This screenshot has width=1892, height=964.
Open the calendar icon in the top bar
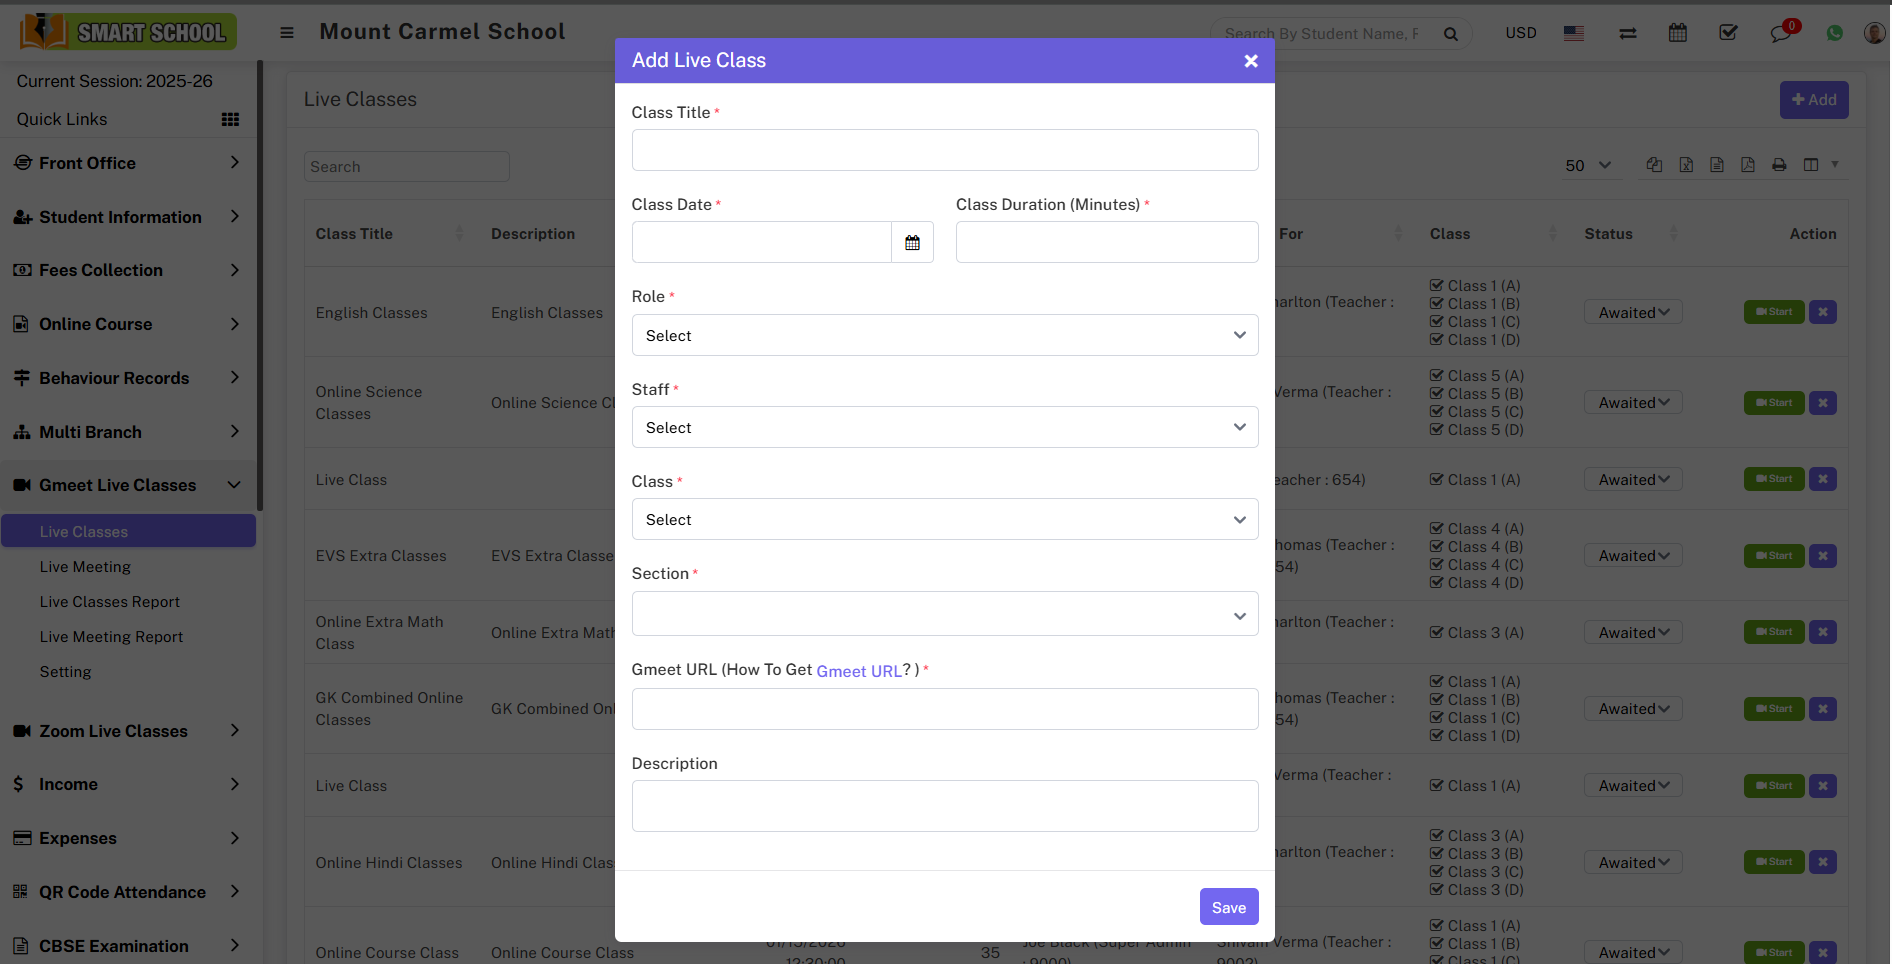pyautogui.click(x=1678, y=32)
